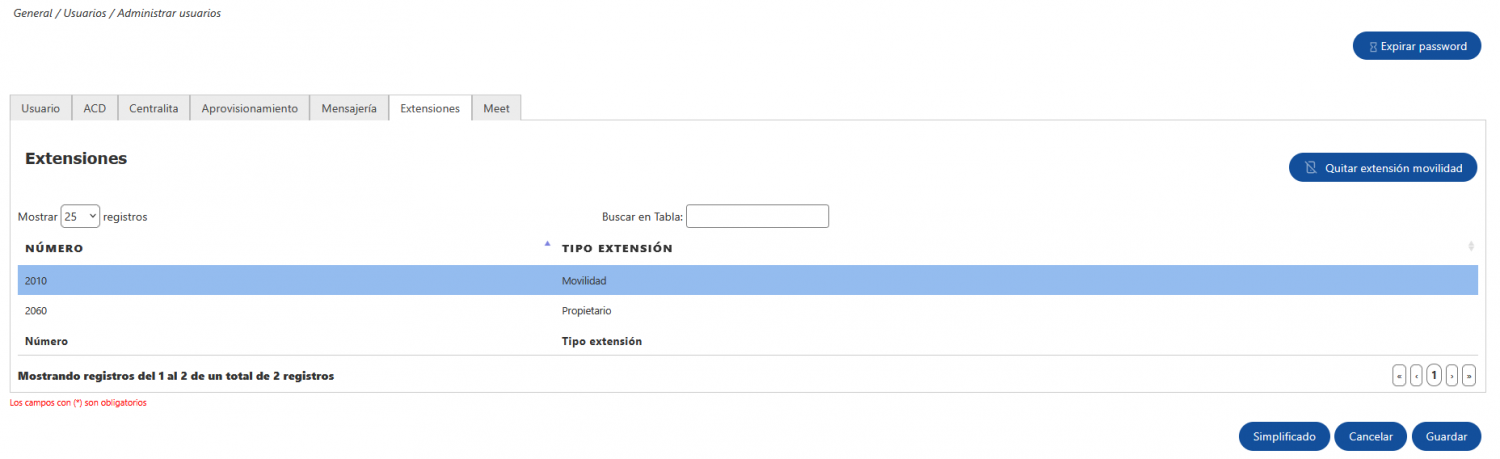Click the Expirar password button

pos(1416,46)
